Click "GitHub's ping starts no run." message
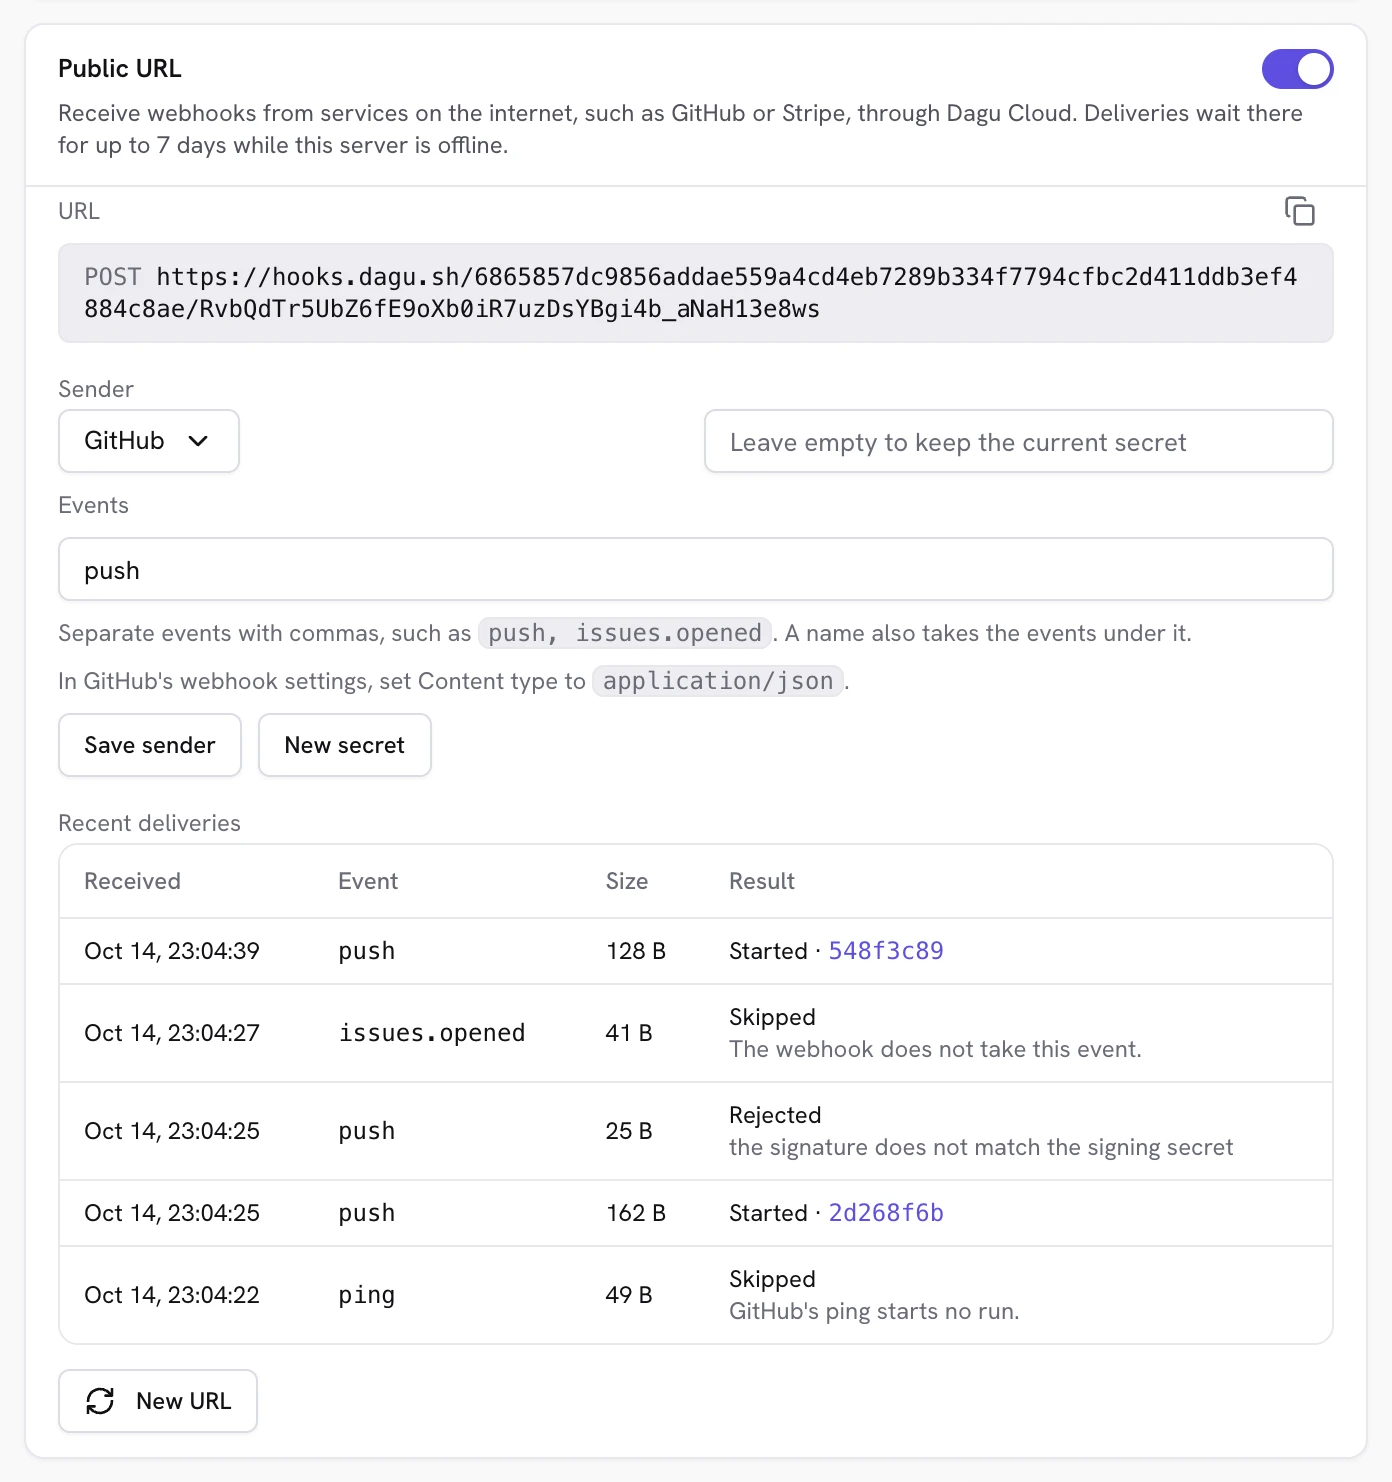 [x=874, y=1311]
